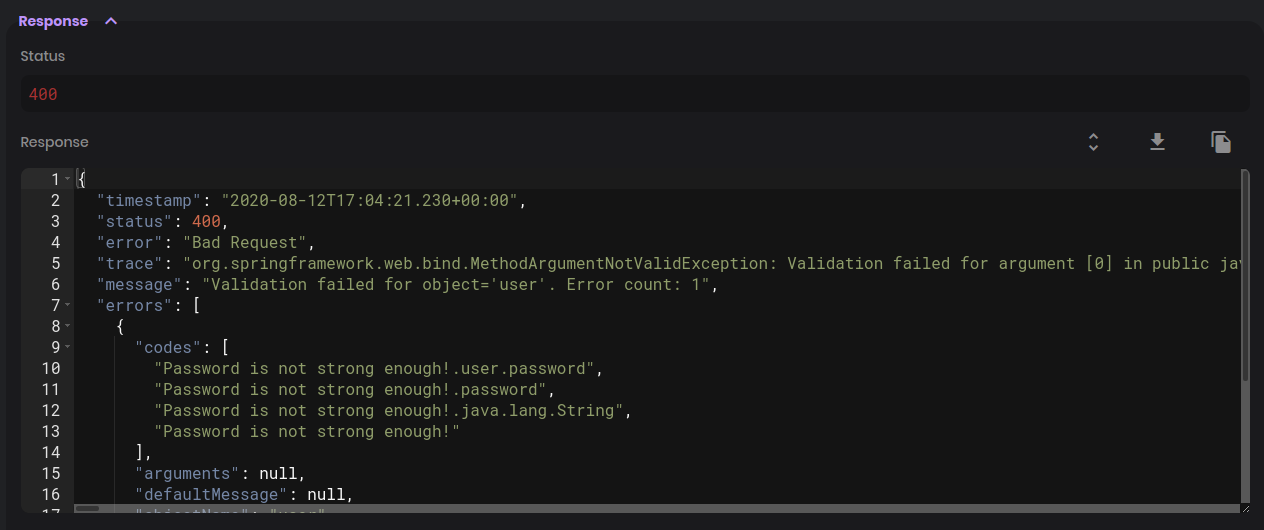Copy the response to clipboard
Viewport: 1264px width, 530px height.
point(1221,142)
